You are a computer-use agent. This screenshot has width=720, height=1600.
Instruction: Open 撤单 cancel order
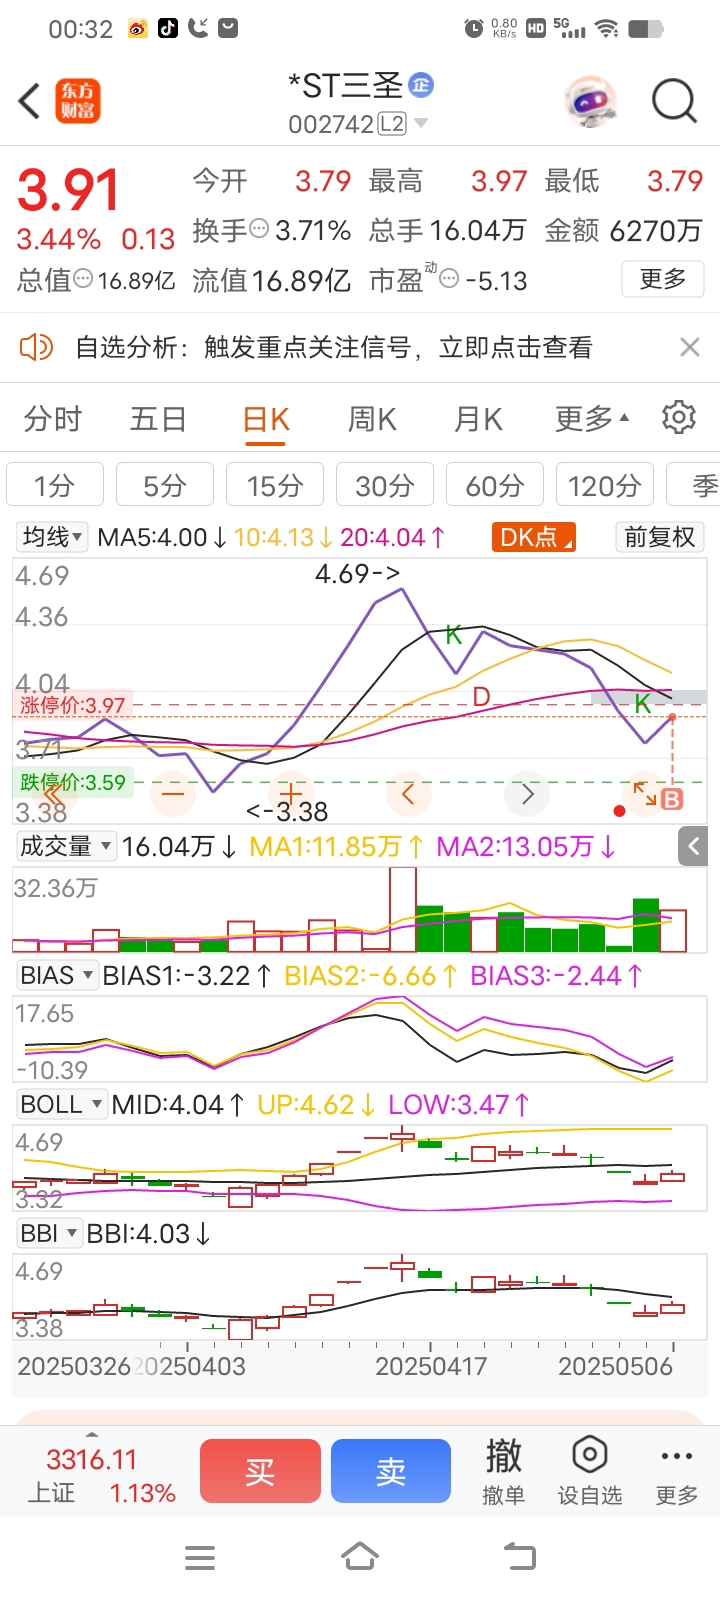click(503, 1471)
